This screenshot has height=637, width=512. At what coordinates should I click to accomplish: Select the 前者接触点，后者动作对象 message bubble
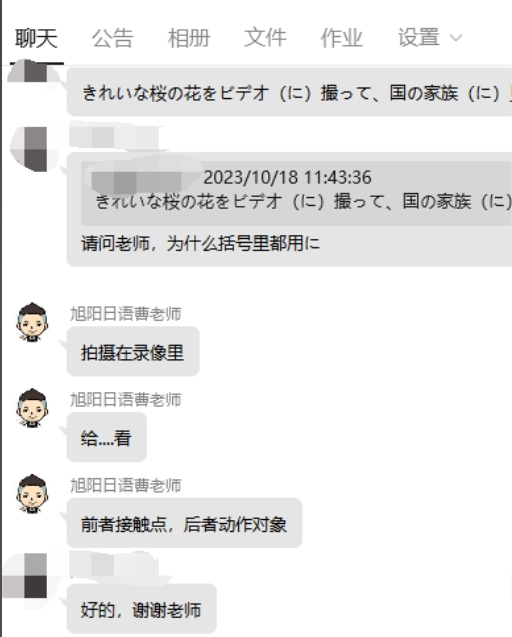pyautogui.click(x=184, y=523)
